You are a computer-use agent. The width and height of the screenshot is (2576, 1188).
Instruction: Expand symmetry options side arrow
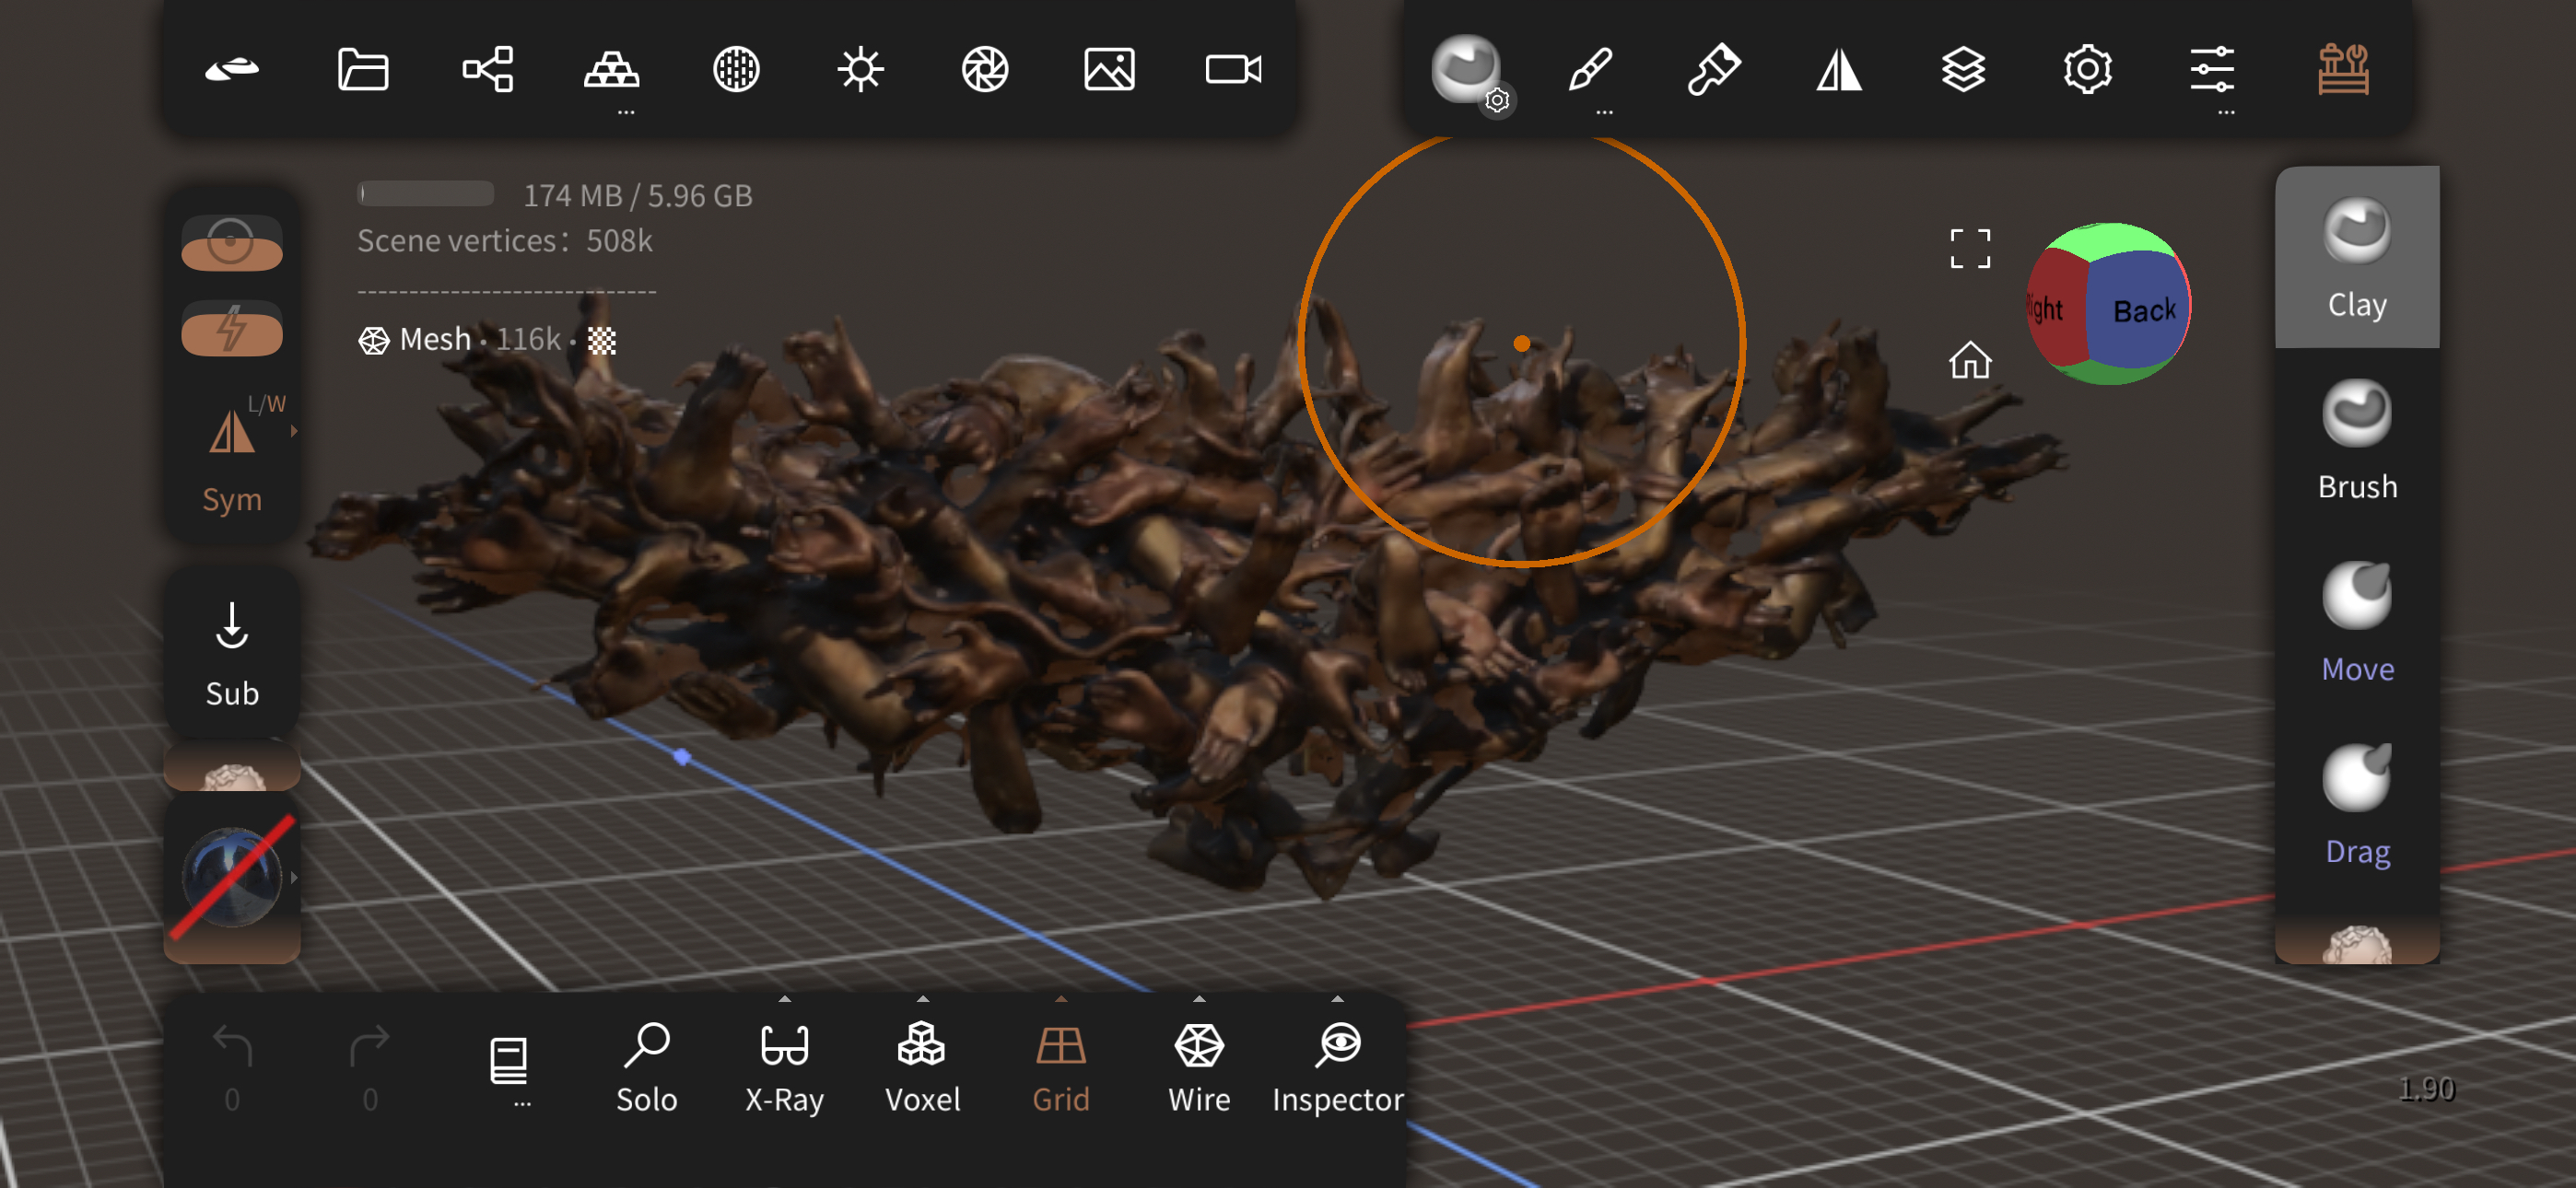pyautogui.click(x=294, y=432)
